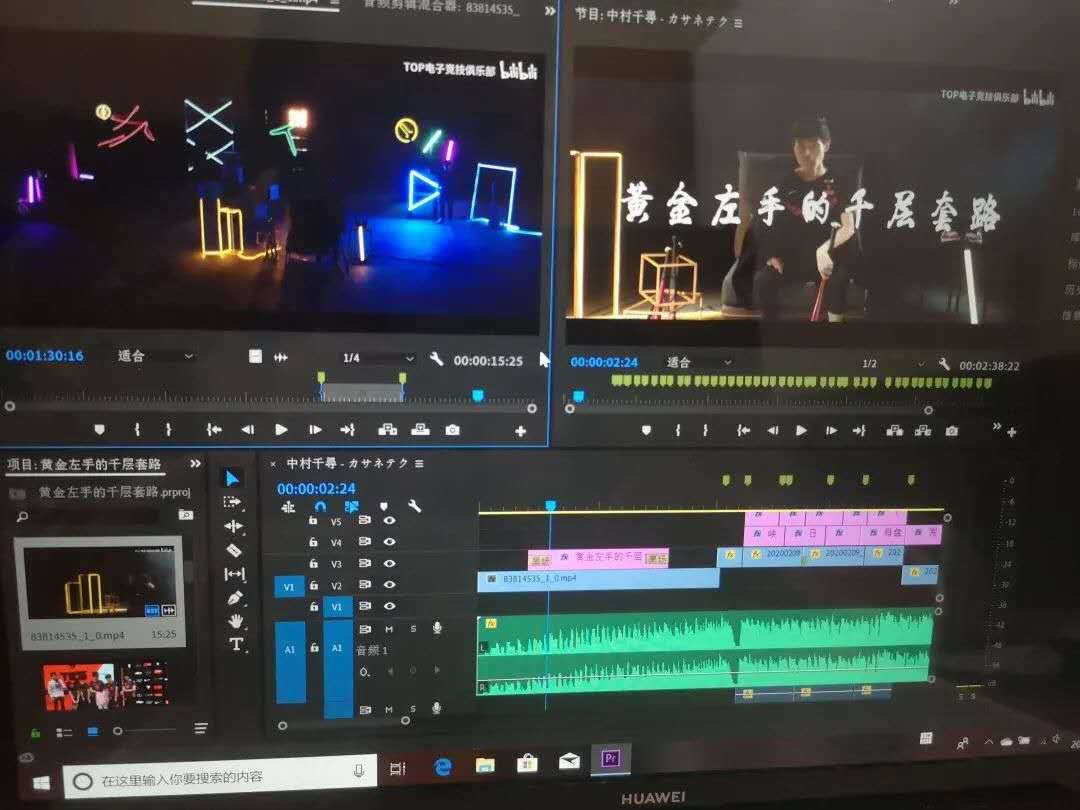Open Source monitor 1/4 resolution dropdown
1080x810 pixels.
pos(378,358)
